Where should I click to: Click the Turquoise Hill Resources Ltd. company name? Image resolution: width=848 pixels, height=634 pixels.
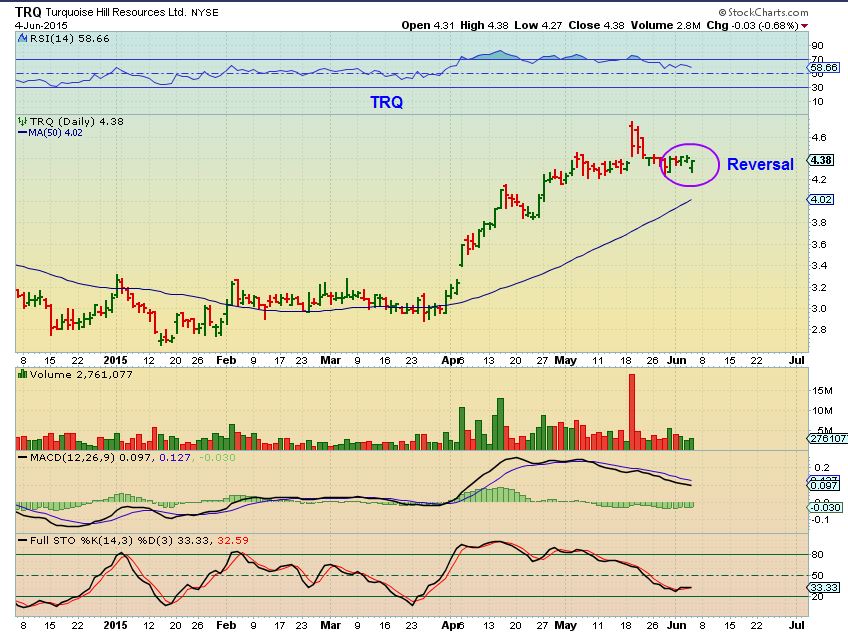click(x=116, y=12)
